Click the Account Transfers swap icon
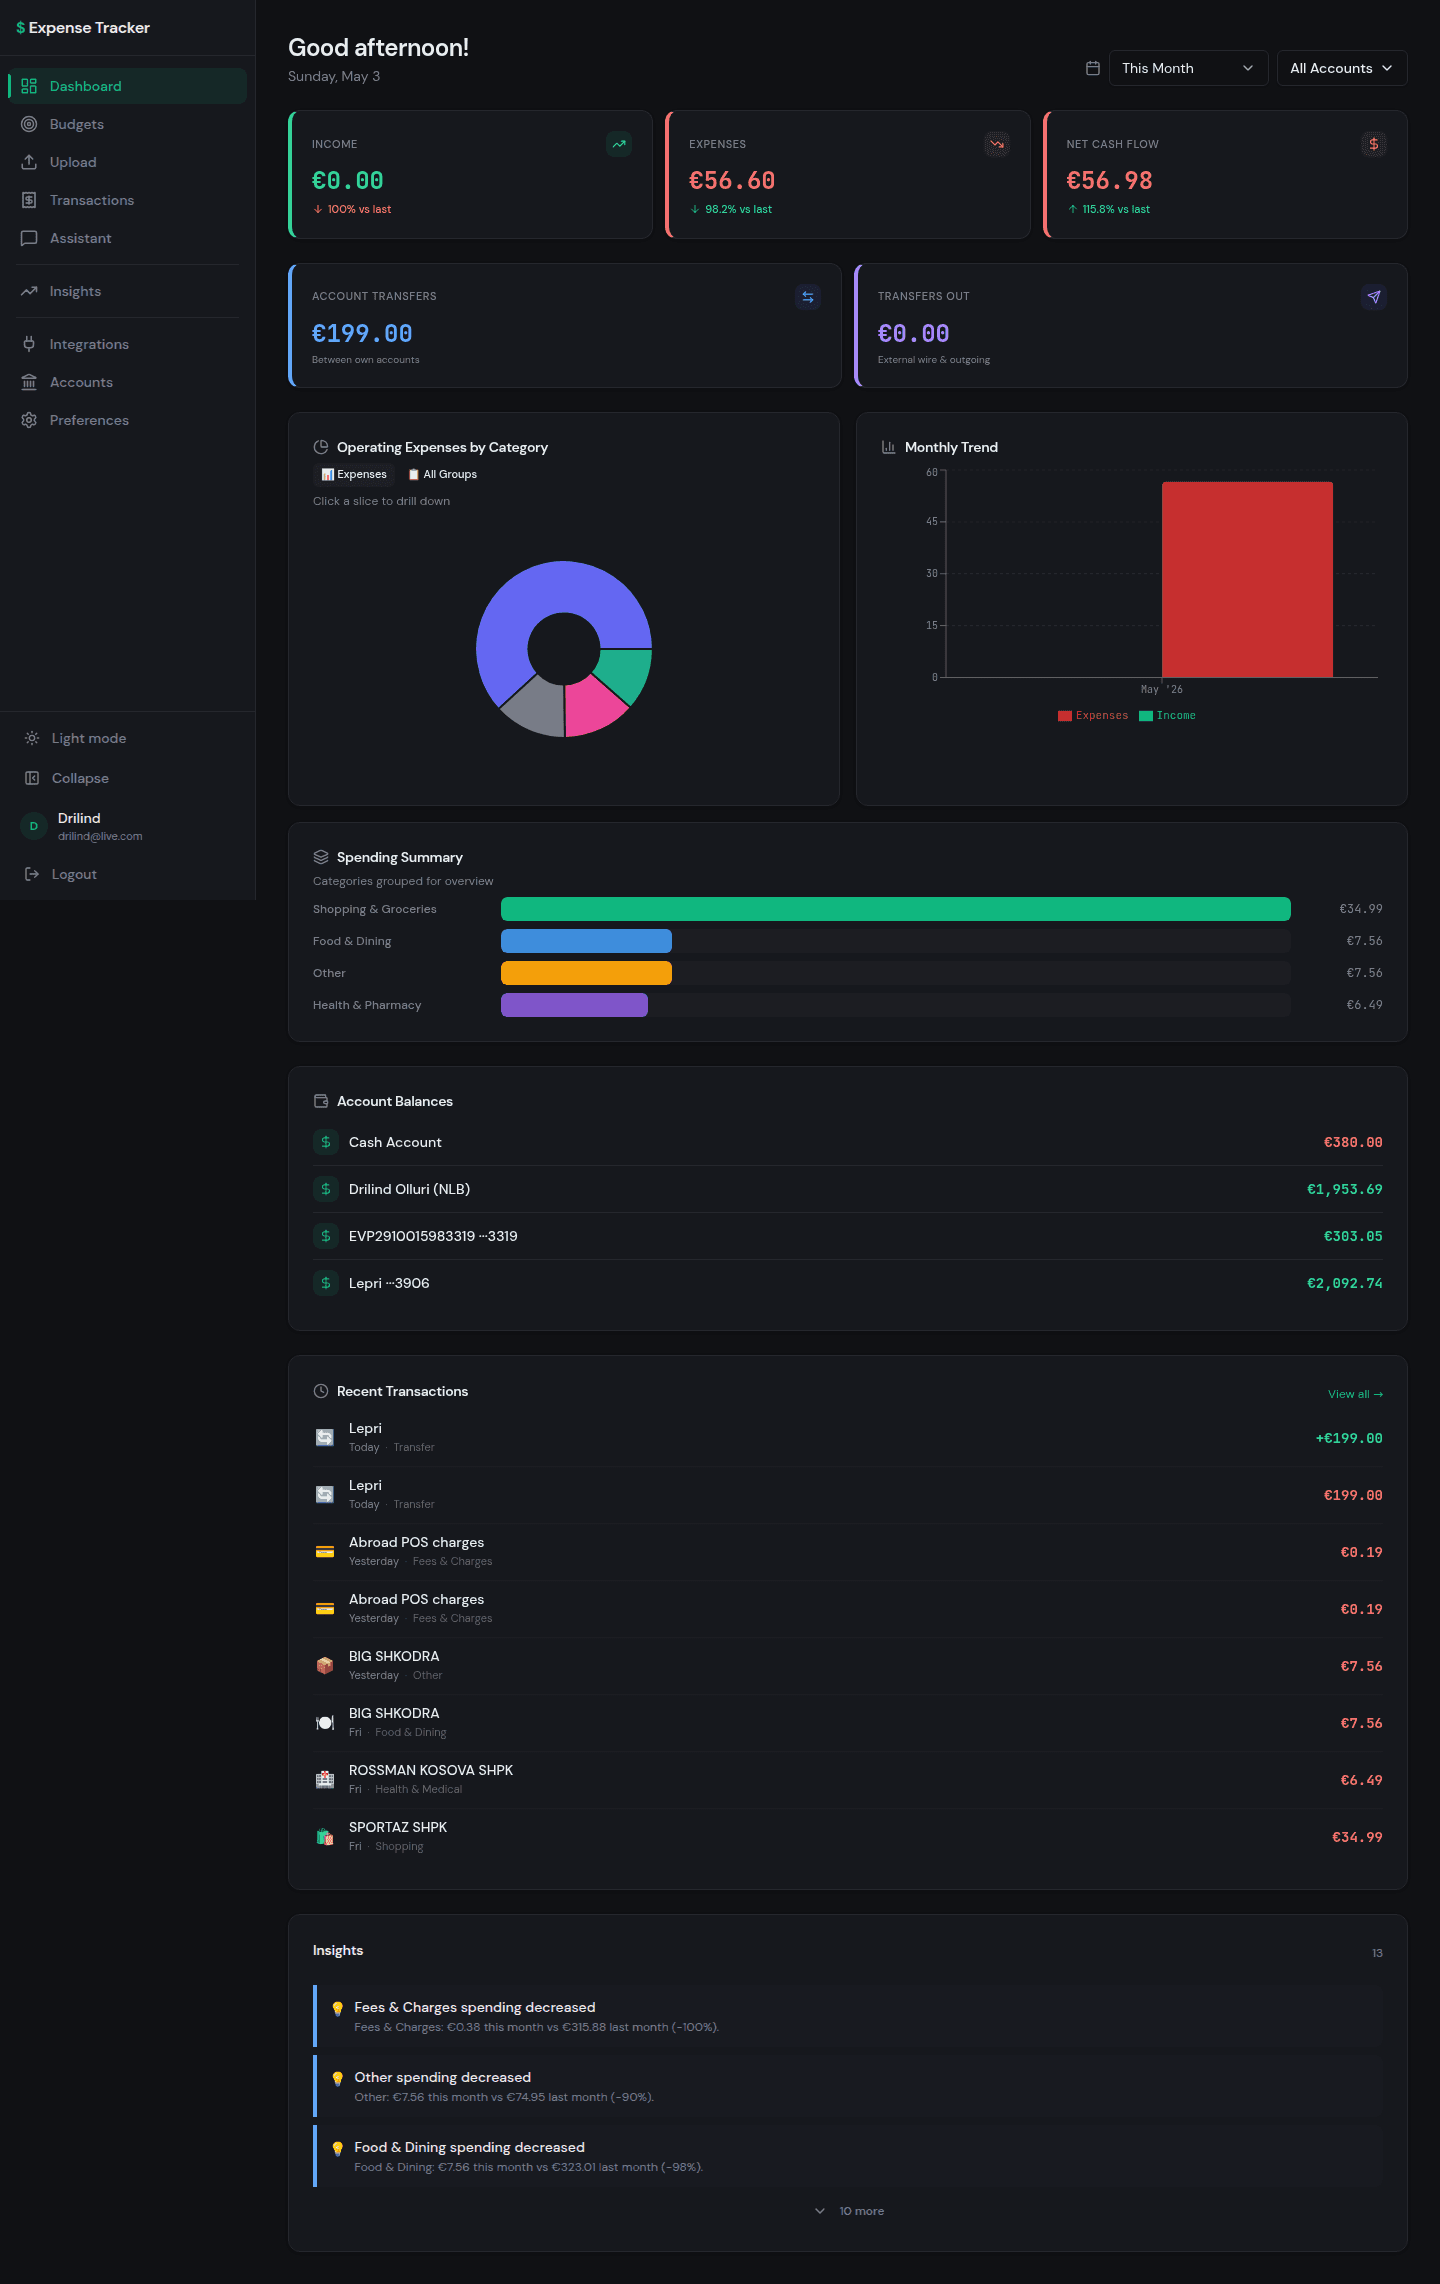Screen dimensions: 1440x2284 [808, 297]
